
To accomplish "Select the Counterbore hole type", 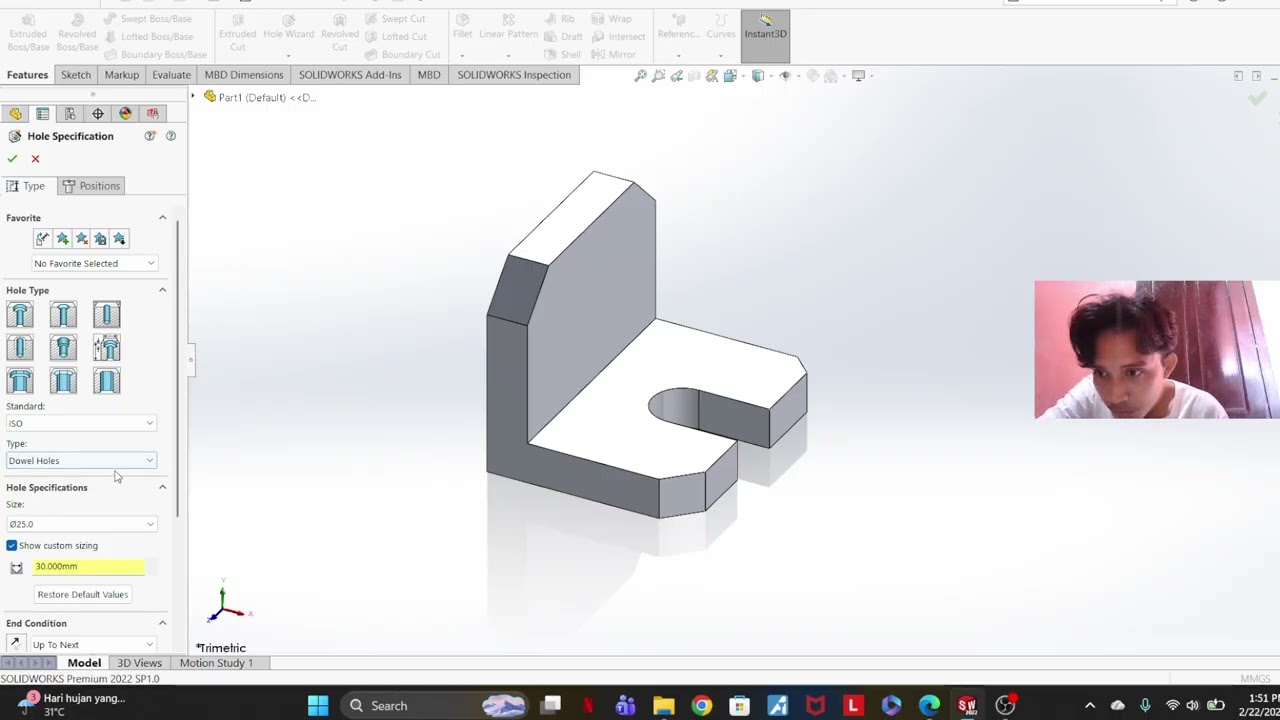I will click(x=20, y=315).
